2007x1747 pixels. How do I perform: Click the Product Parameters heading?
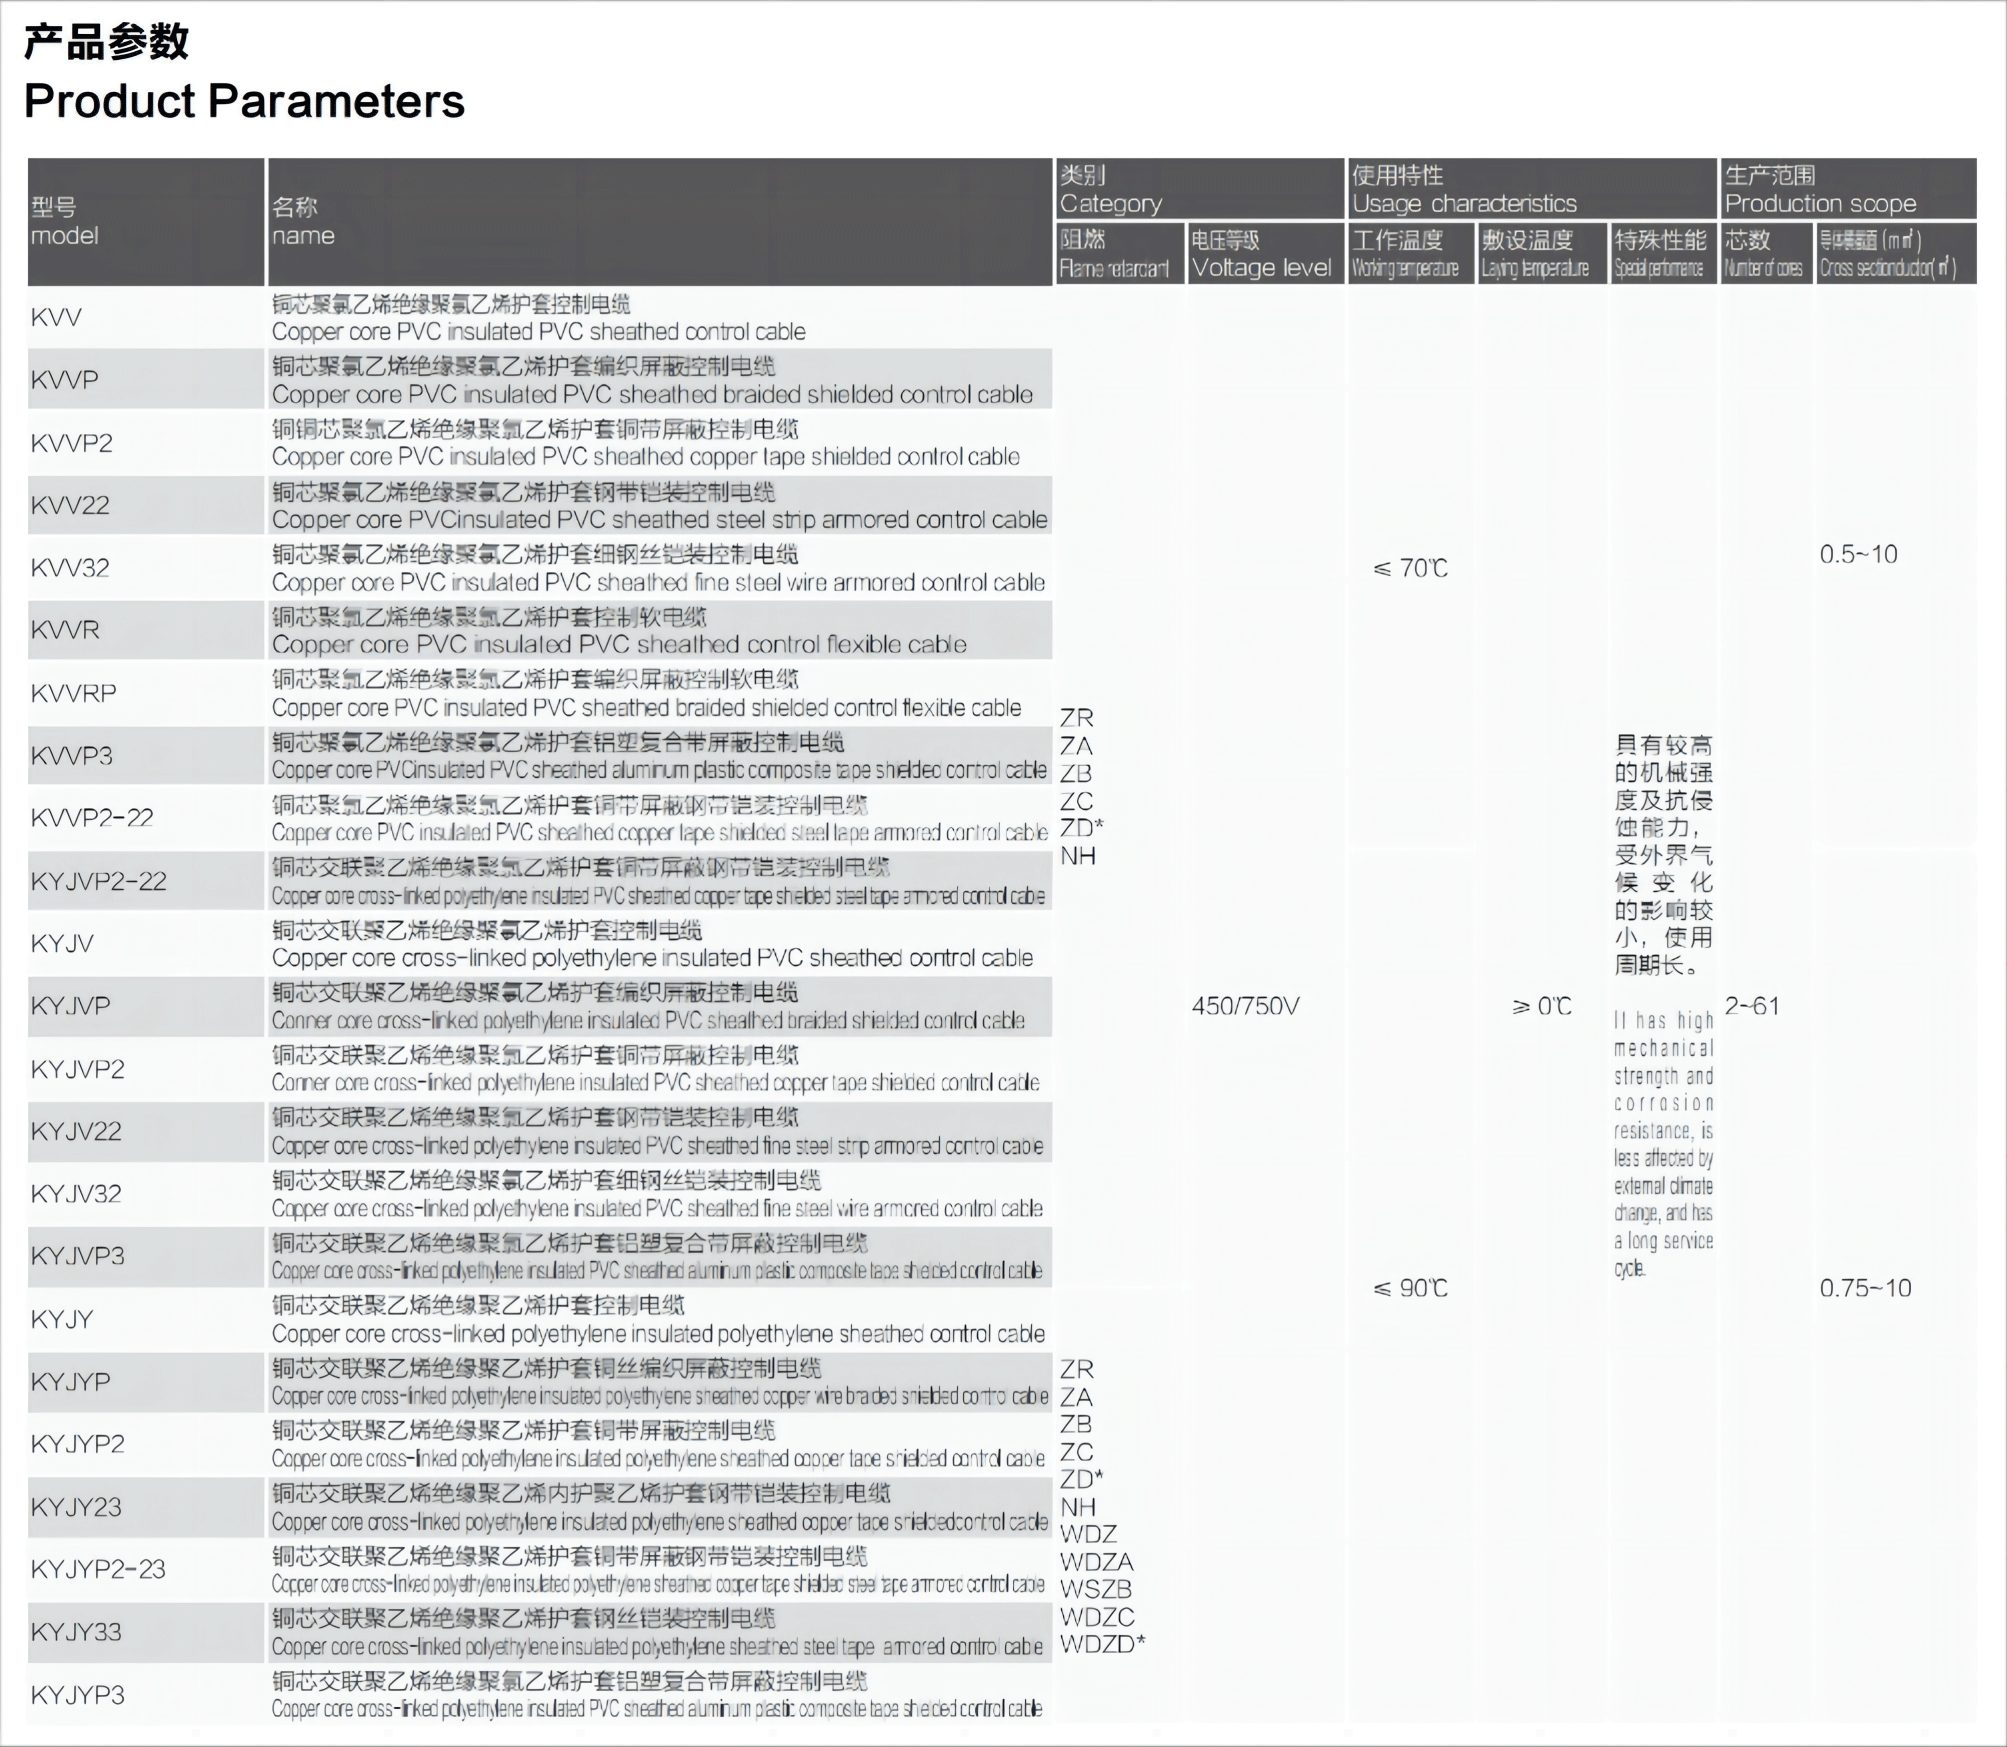pyautogui.click(x=244, y=101)
